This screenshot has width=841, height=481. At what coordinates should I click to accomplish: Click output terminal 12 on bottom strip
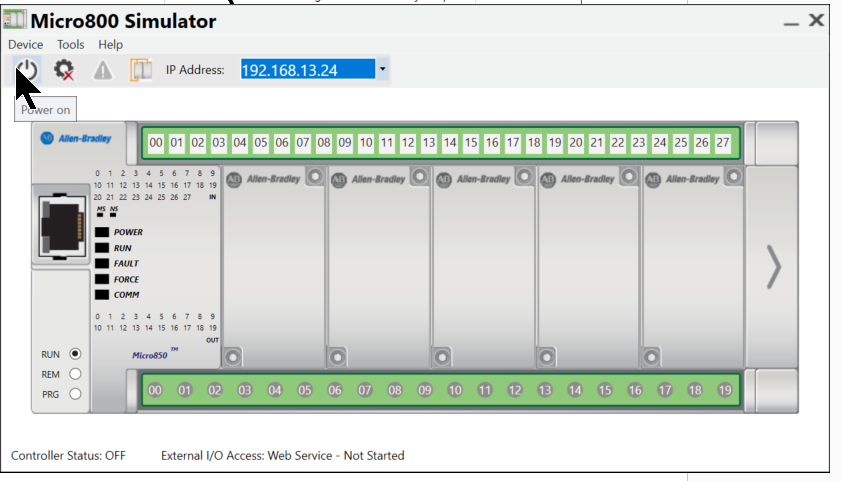coord(515,390)
